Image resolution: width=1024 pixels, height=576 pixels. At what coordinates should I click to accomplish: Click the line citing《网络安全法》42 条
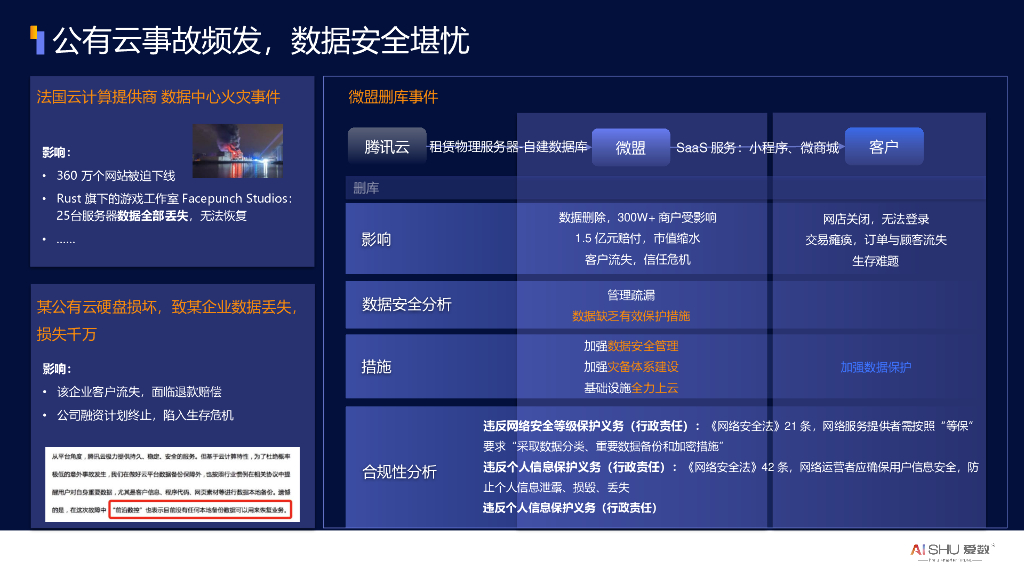click(x=731, y=468)
